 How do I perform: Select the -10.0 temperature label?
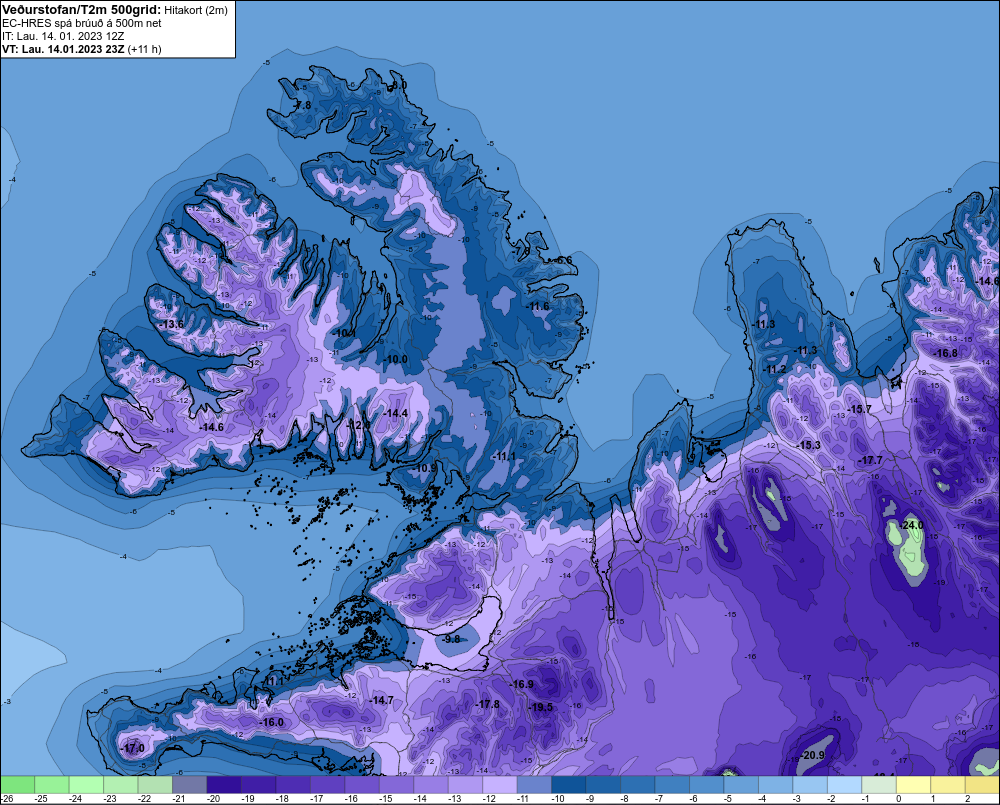pos(395,359)
